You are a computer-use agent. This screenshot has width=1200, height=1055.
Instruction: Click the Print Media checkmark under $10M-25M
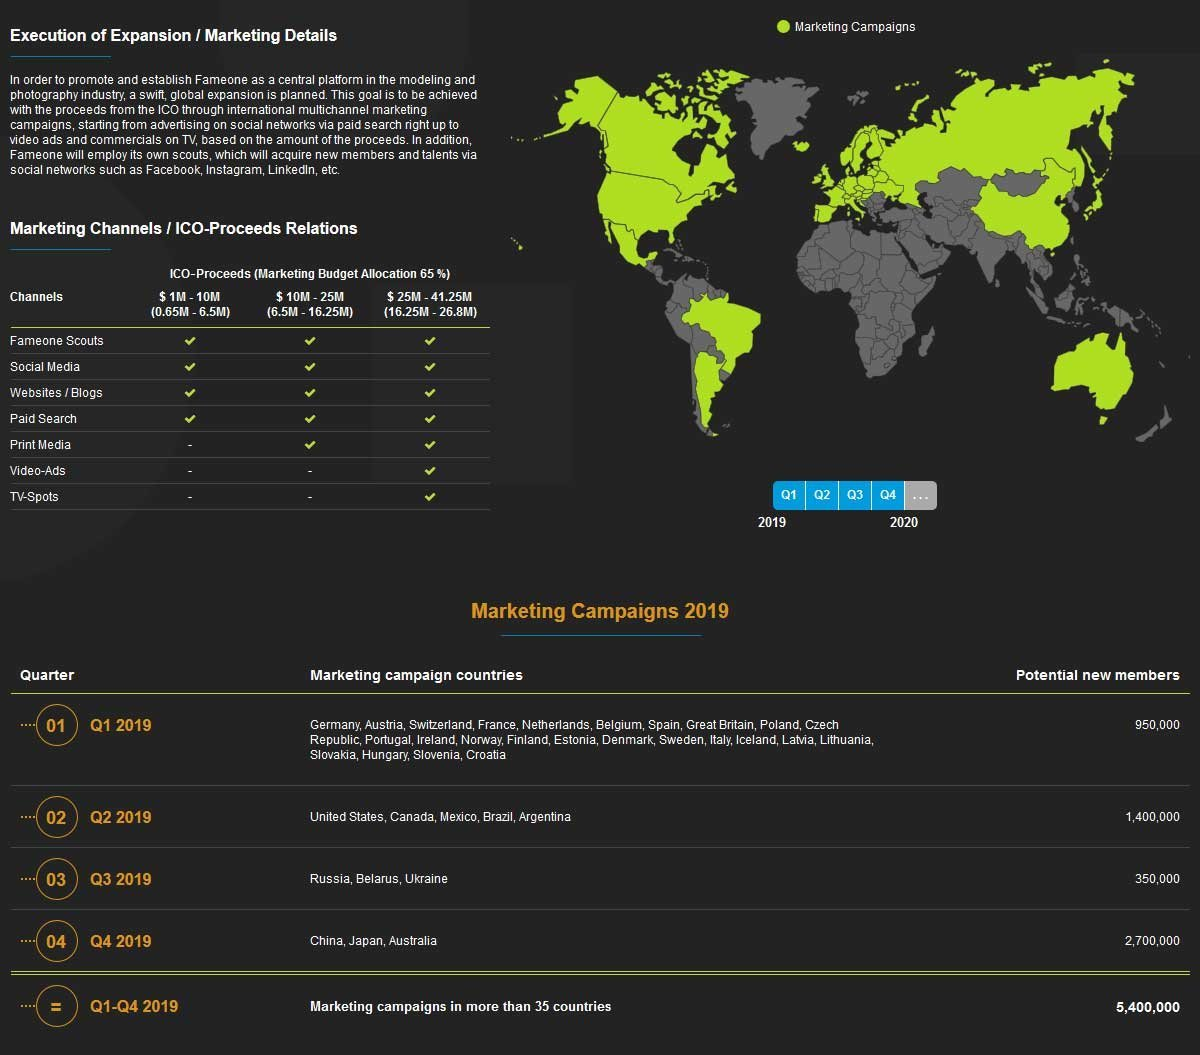tap(310, 445)
